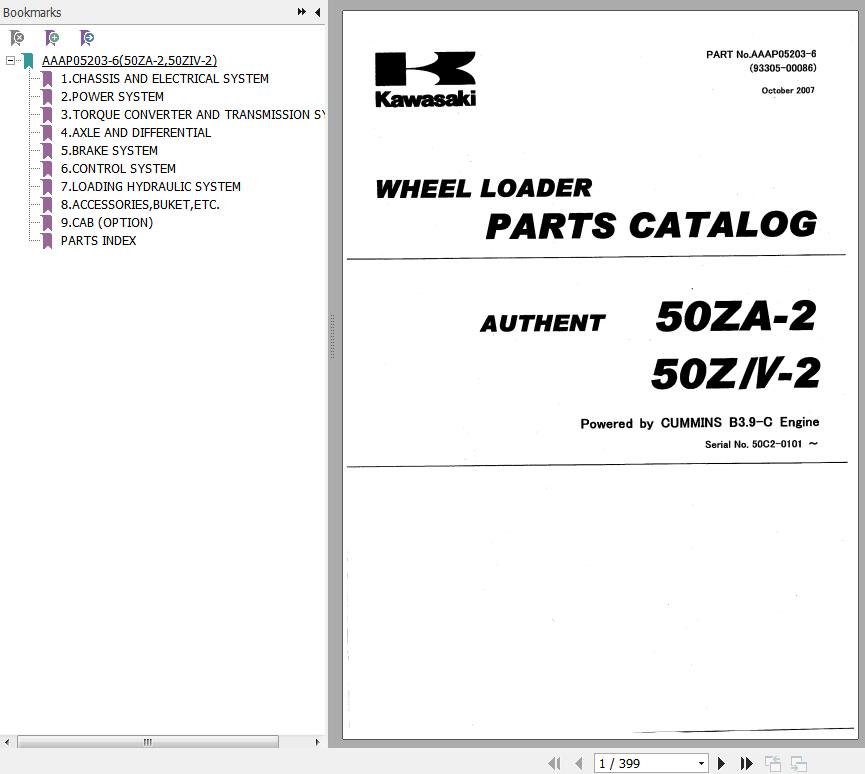Open bookmark 9.CAB (OPTION)
865x774 pixels.
point(107,223)
